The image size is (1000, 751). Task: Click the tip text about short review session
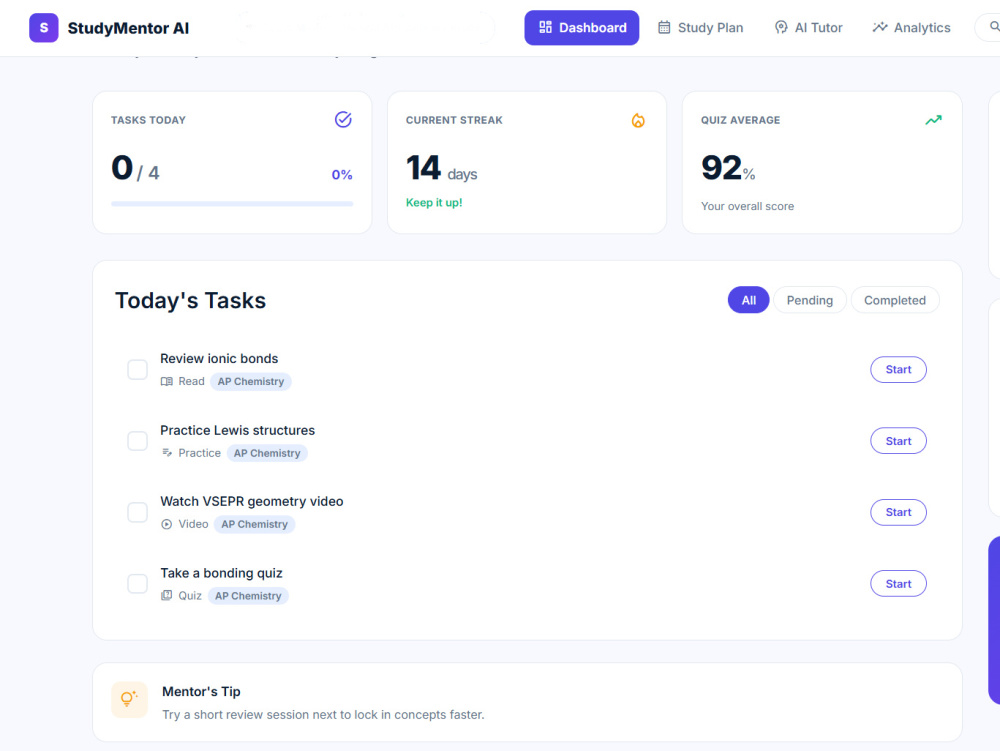[323, 715]
